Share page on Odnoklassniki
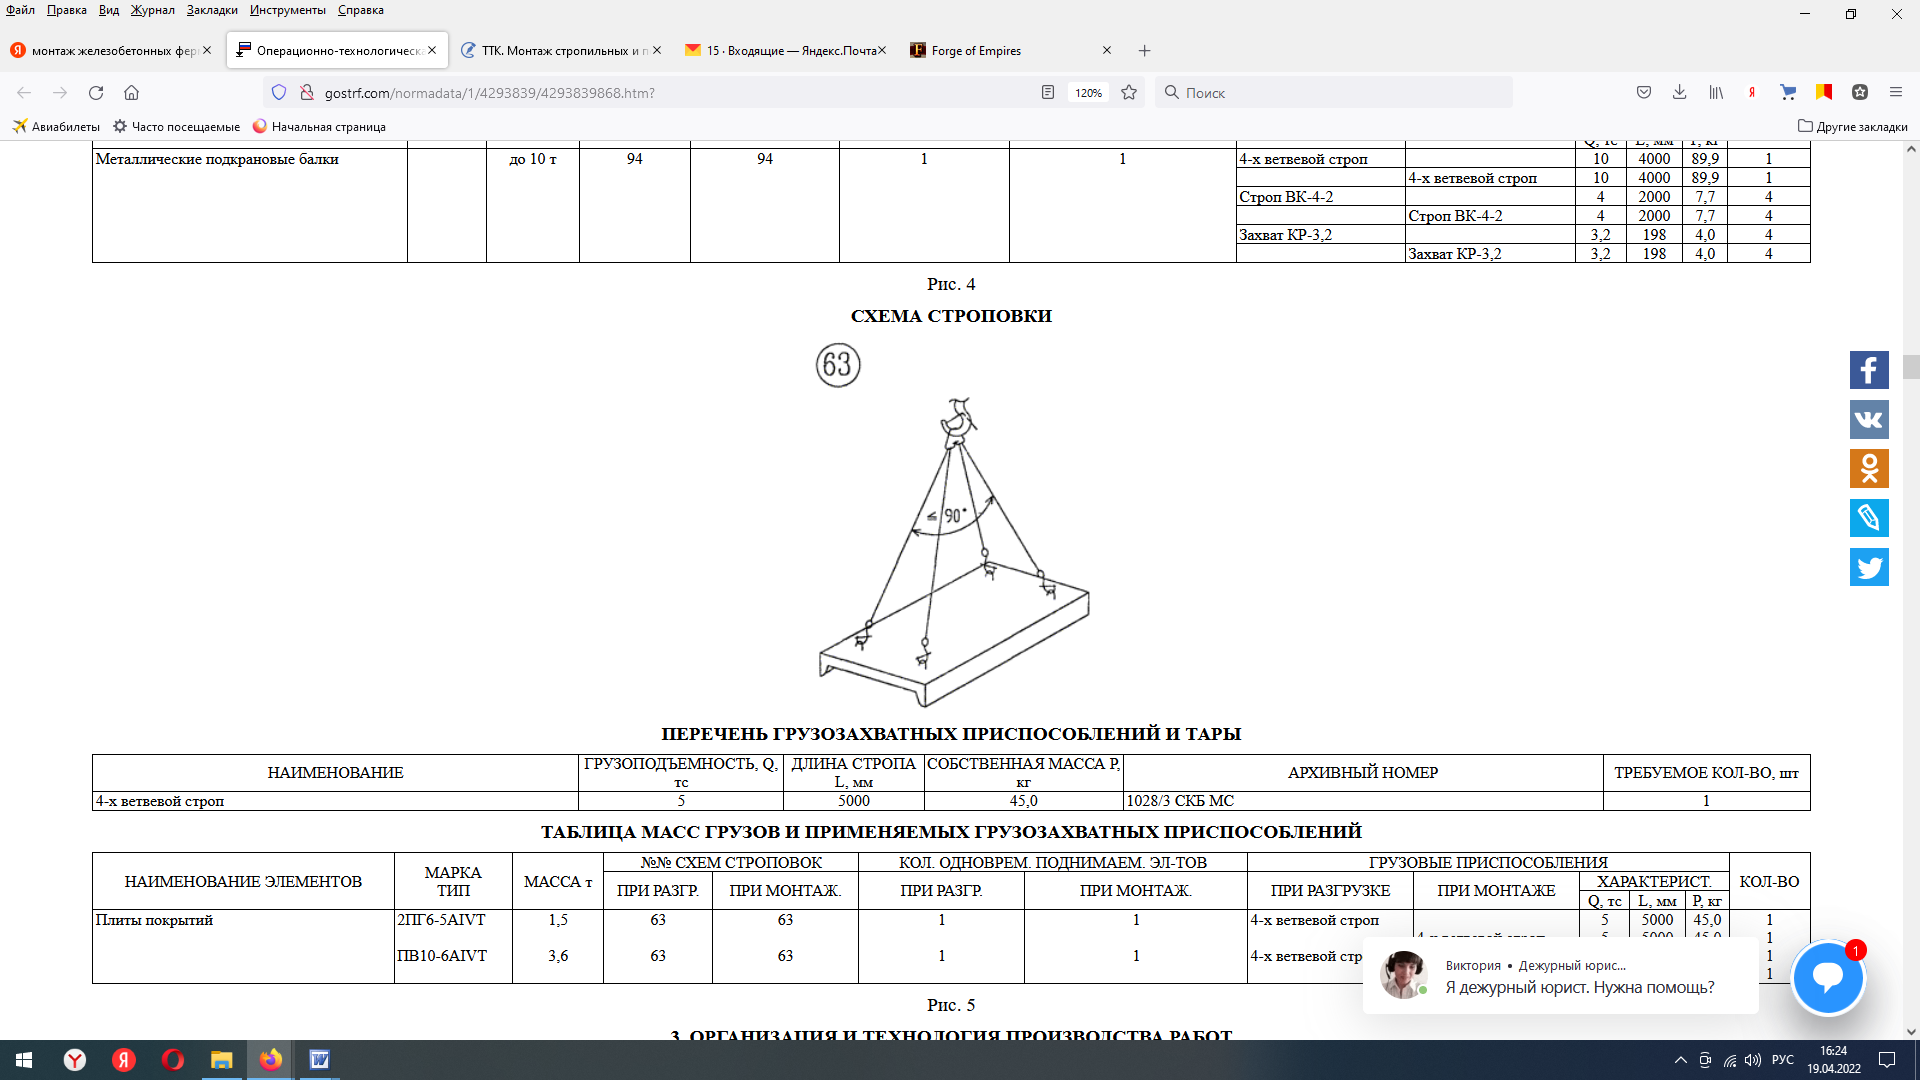The image size is (1920, 1080). pos(1869,468)
